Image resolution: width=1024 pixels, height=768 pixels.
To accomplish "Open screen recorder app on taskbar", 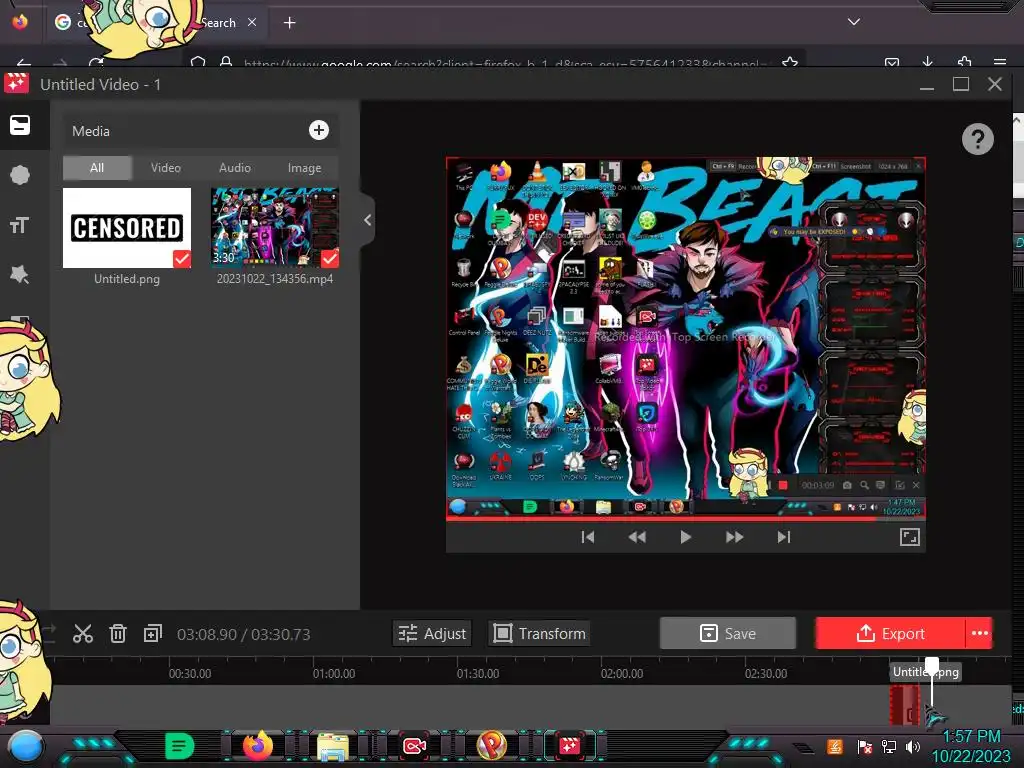I will click(414, 746).
